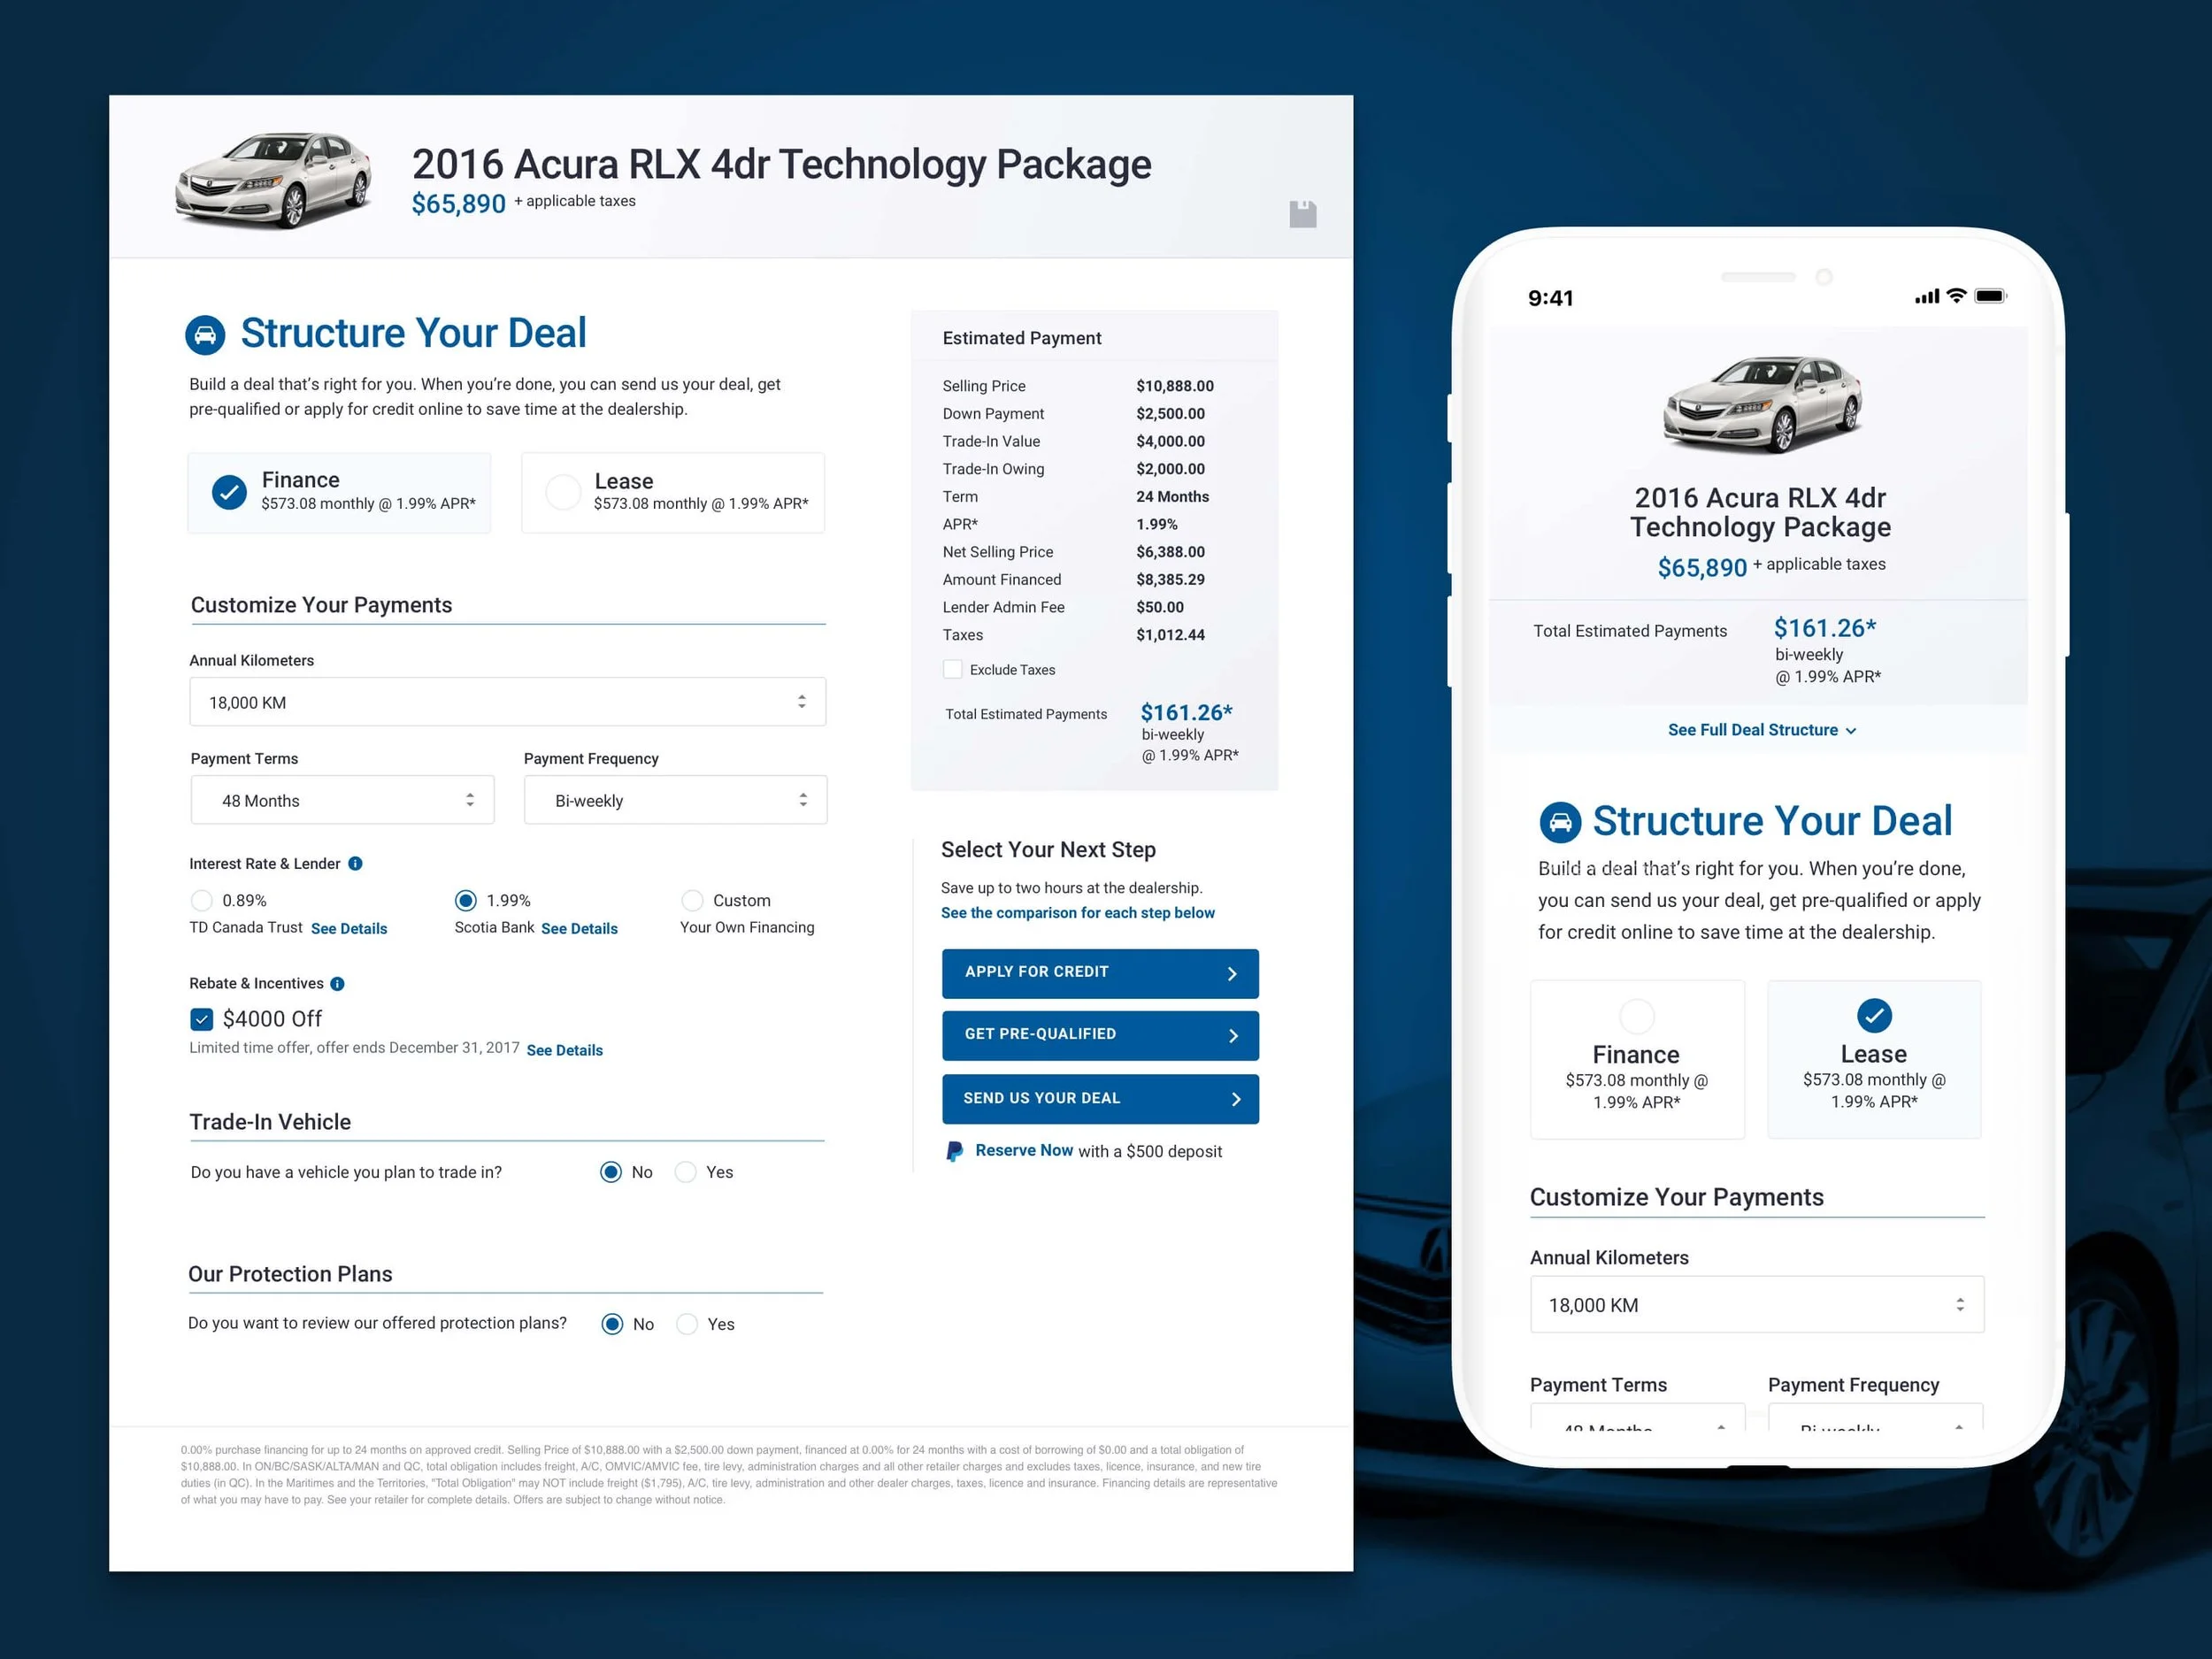Click the SEND US YOUR DEAL button
This screenshot has height=1659, width=2212.
click(1100, 1099)
